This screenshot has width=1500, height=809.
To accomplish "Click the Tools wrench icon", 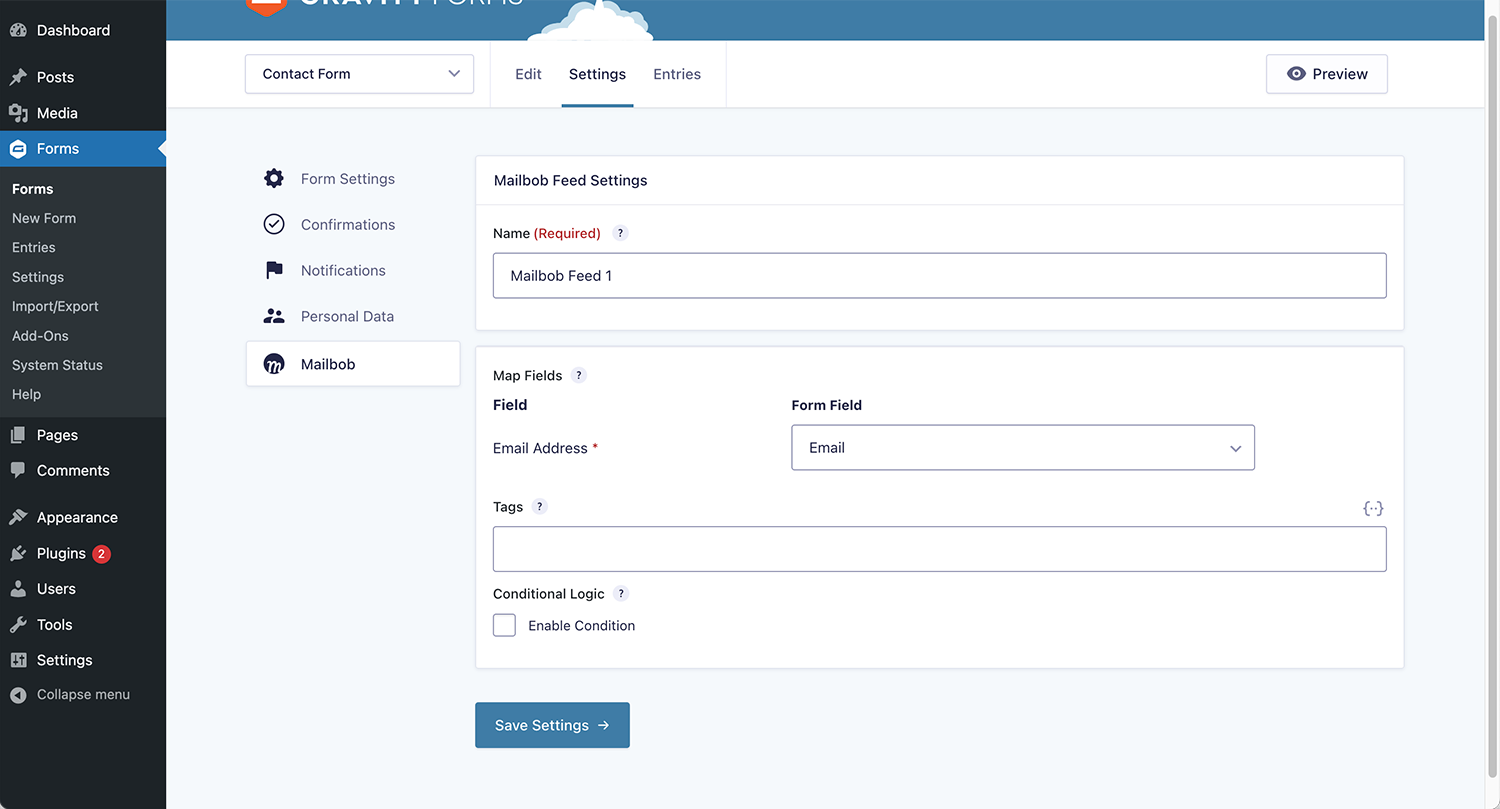I will [18, 625].
